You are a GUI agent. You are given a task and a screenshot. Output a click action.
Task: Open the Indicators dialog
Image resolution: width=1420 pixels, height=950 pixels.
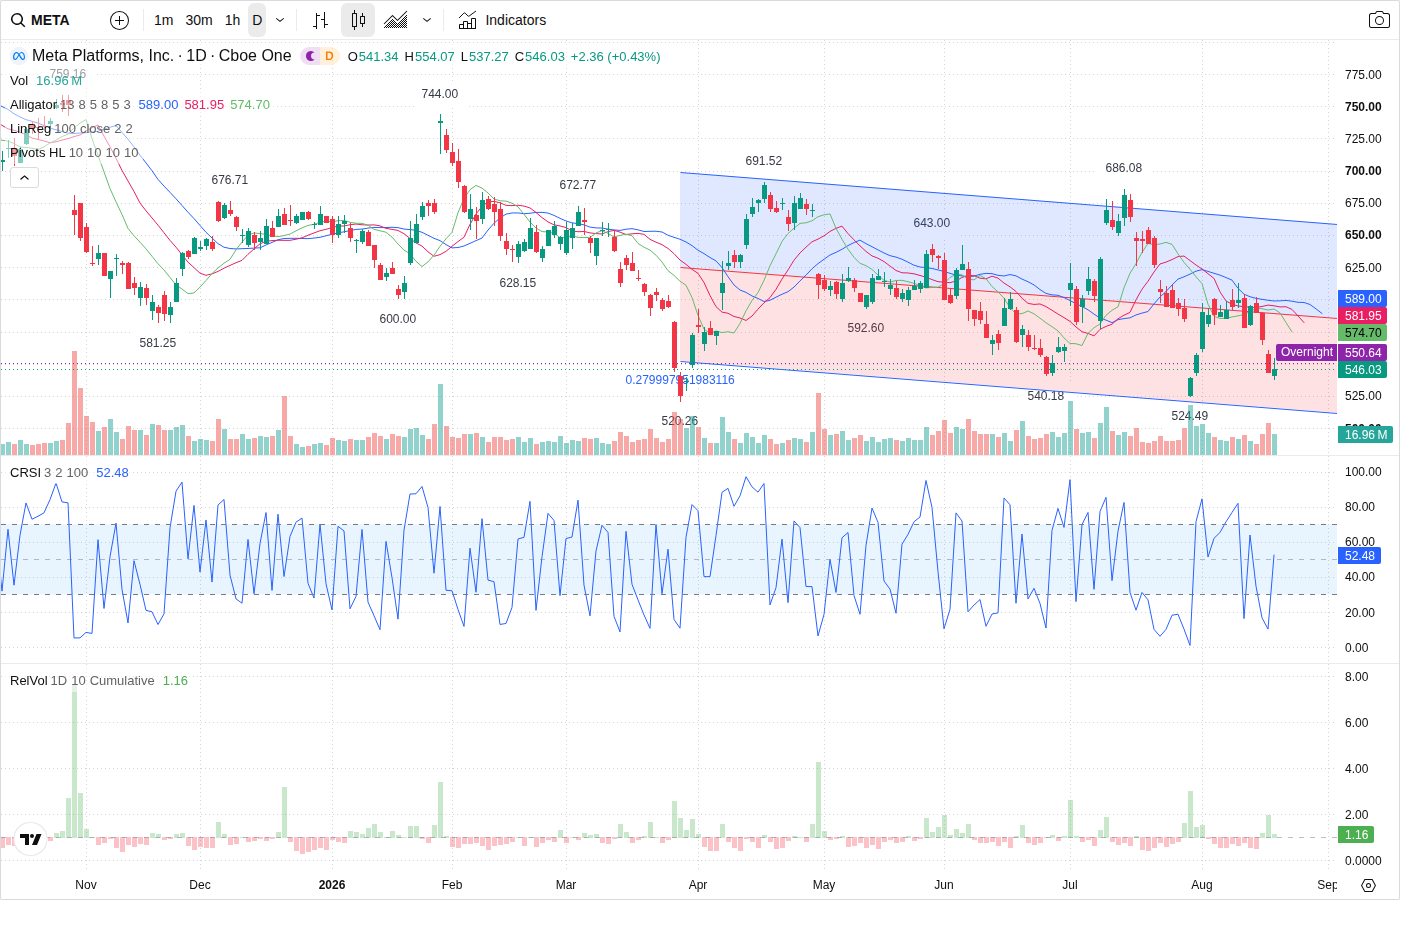502,20
